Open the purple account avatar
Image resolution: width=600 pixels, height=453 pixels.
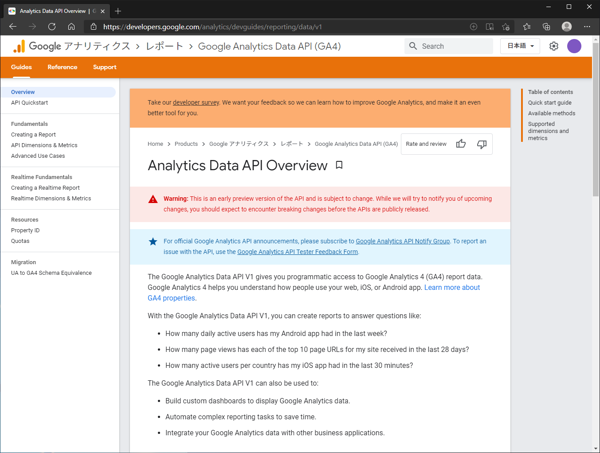coord(574,46)
